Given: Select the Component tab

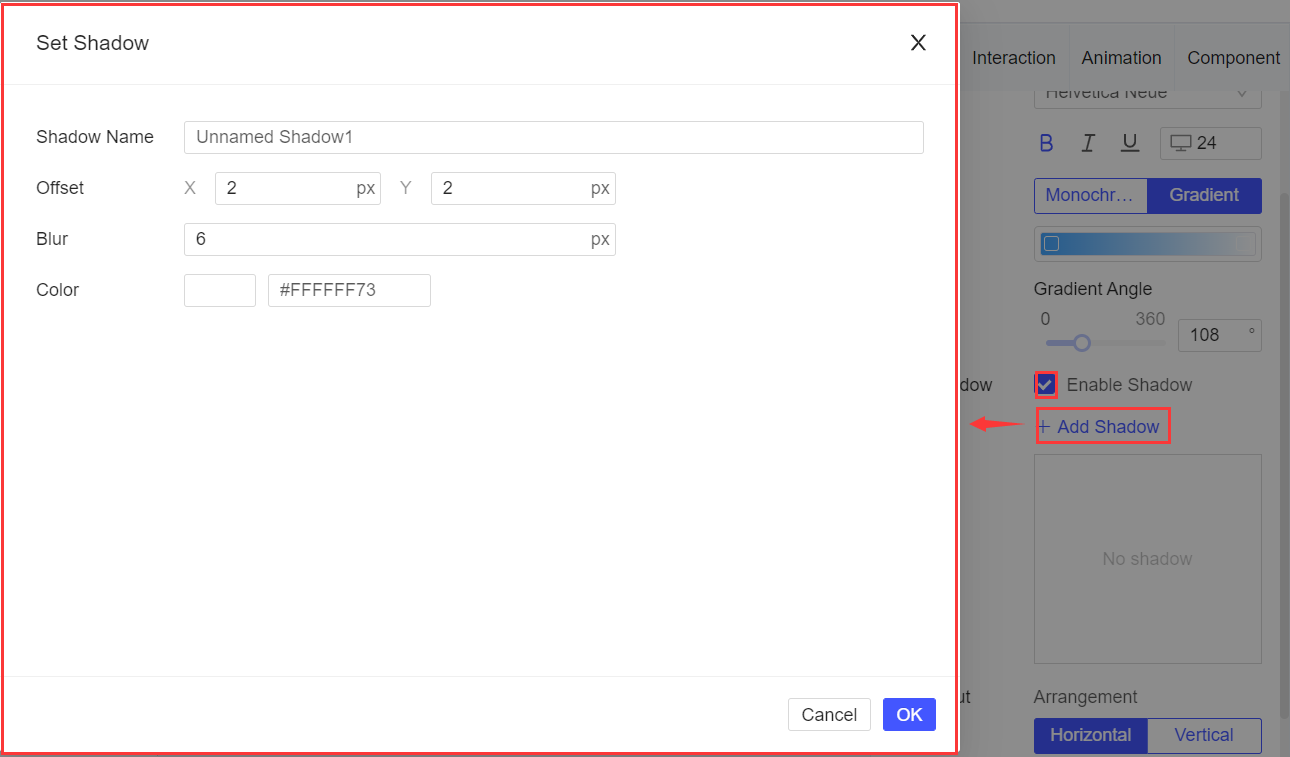Looking at the screenshot, I should click(1233, 57).
